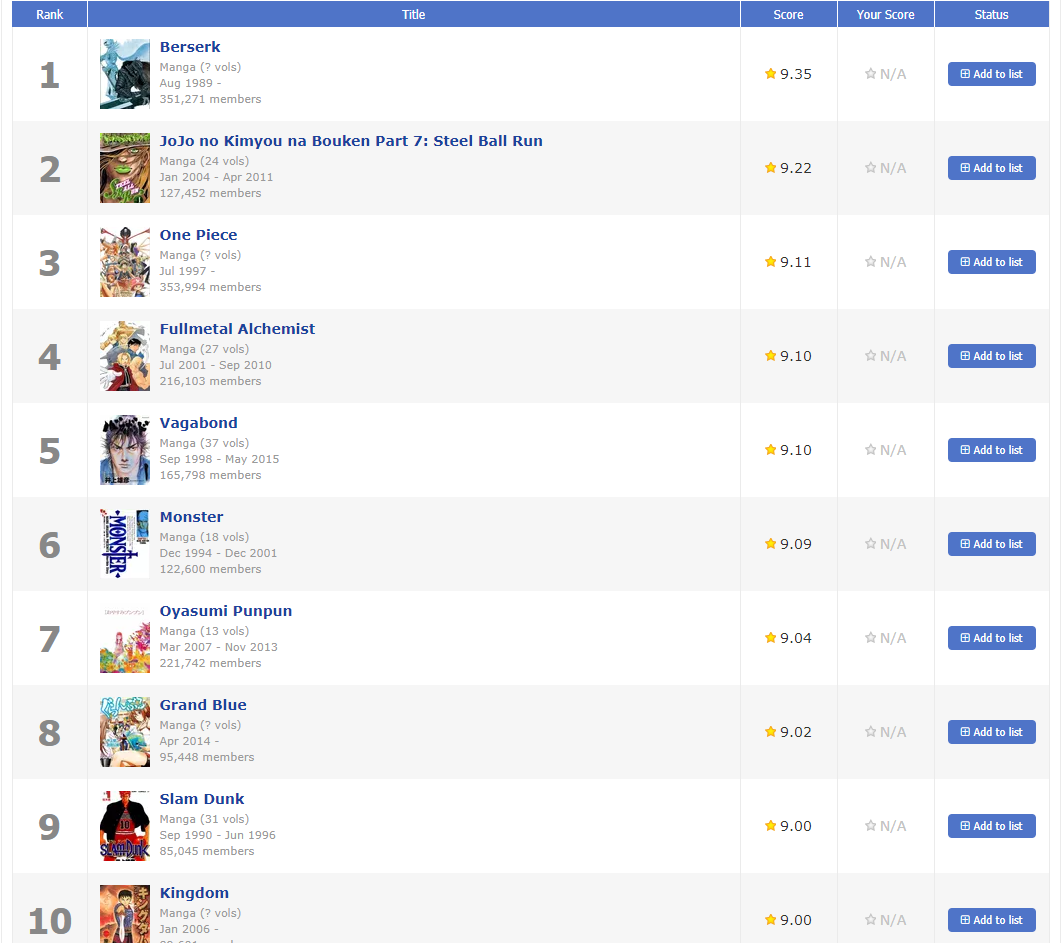The width and height of the screenshot is (1062, 943).
Task: Open the Grand Blue cover image
Action: coord(125,732)
